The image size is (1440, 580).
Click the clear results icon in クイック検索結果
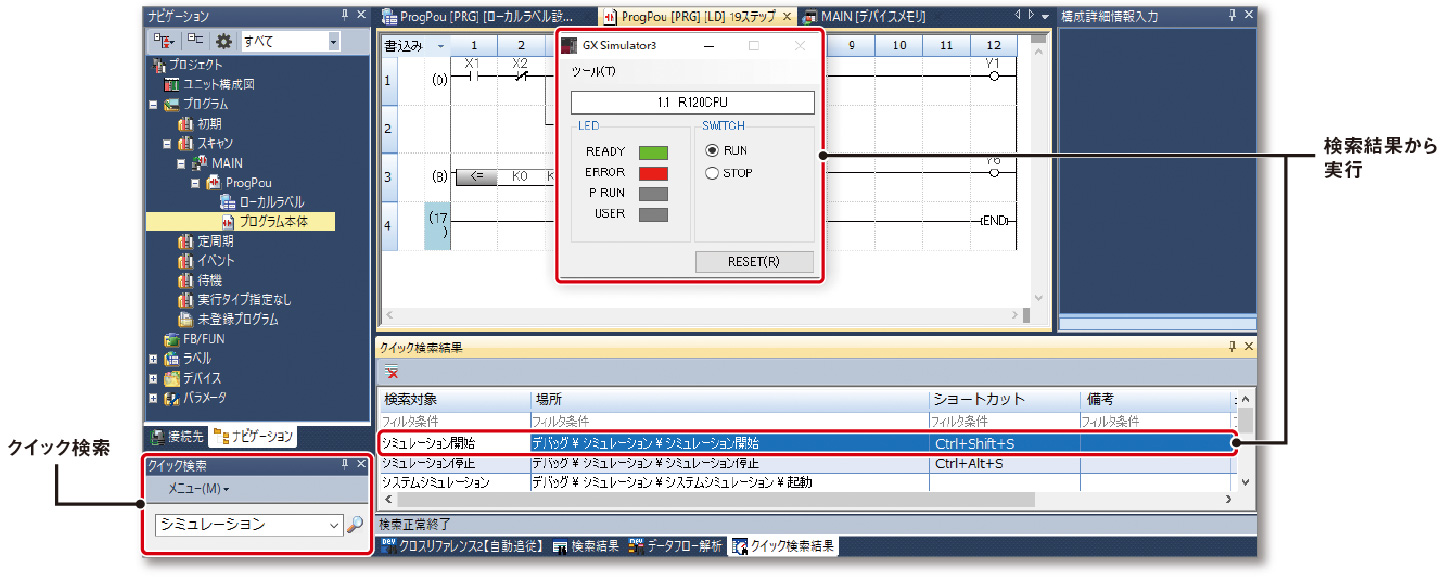[x=392, y=373]
